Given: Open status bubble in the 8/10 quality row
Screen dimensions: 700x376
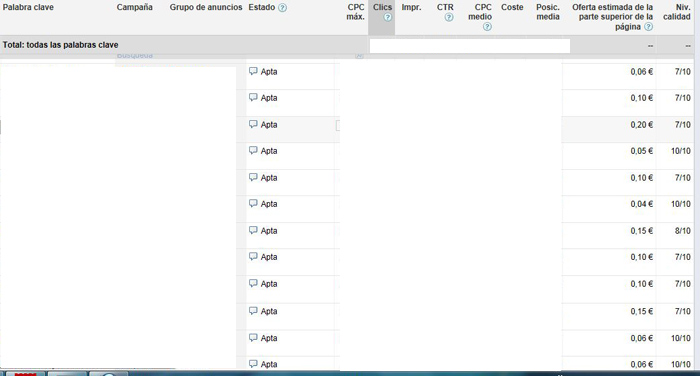Looking at the screenshot, I should tap(253, 230).
